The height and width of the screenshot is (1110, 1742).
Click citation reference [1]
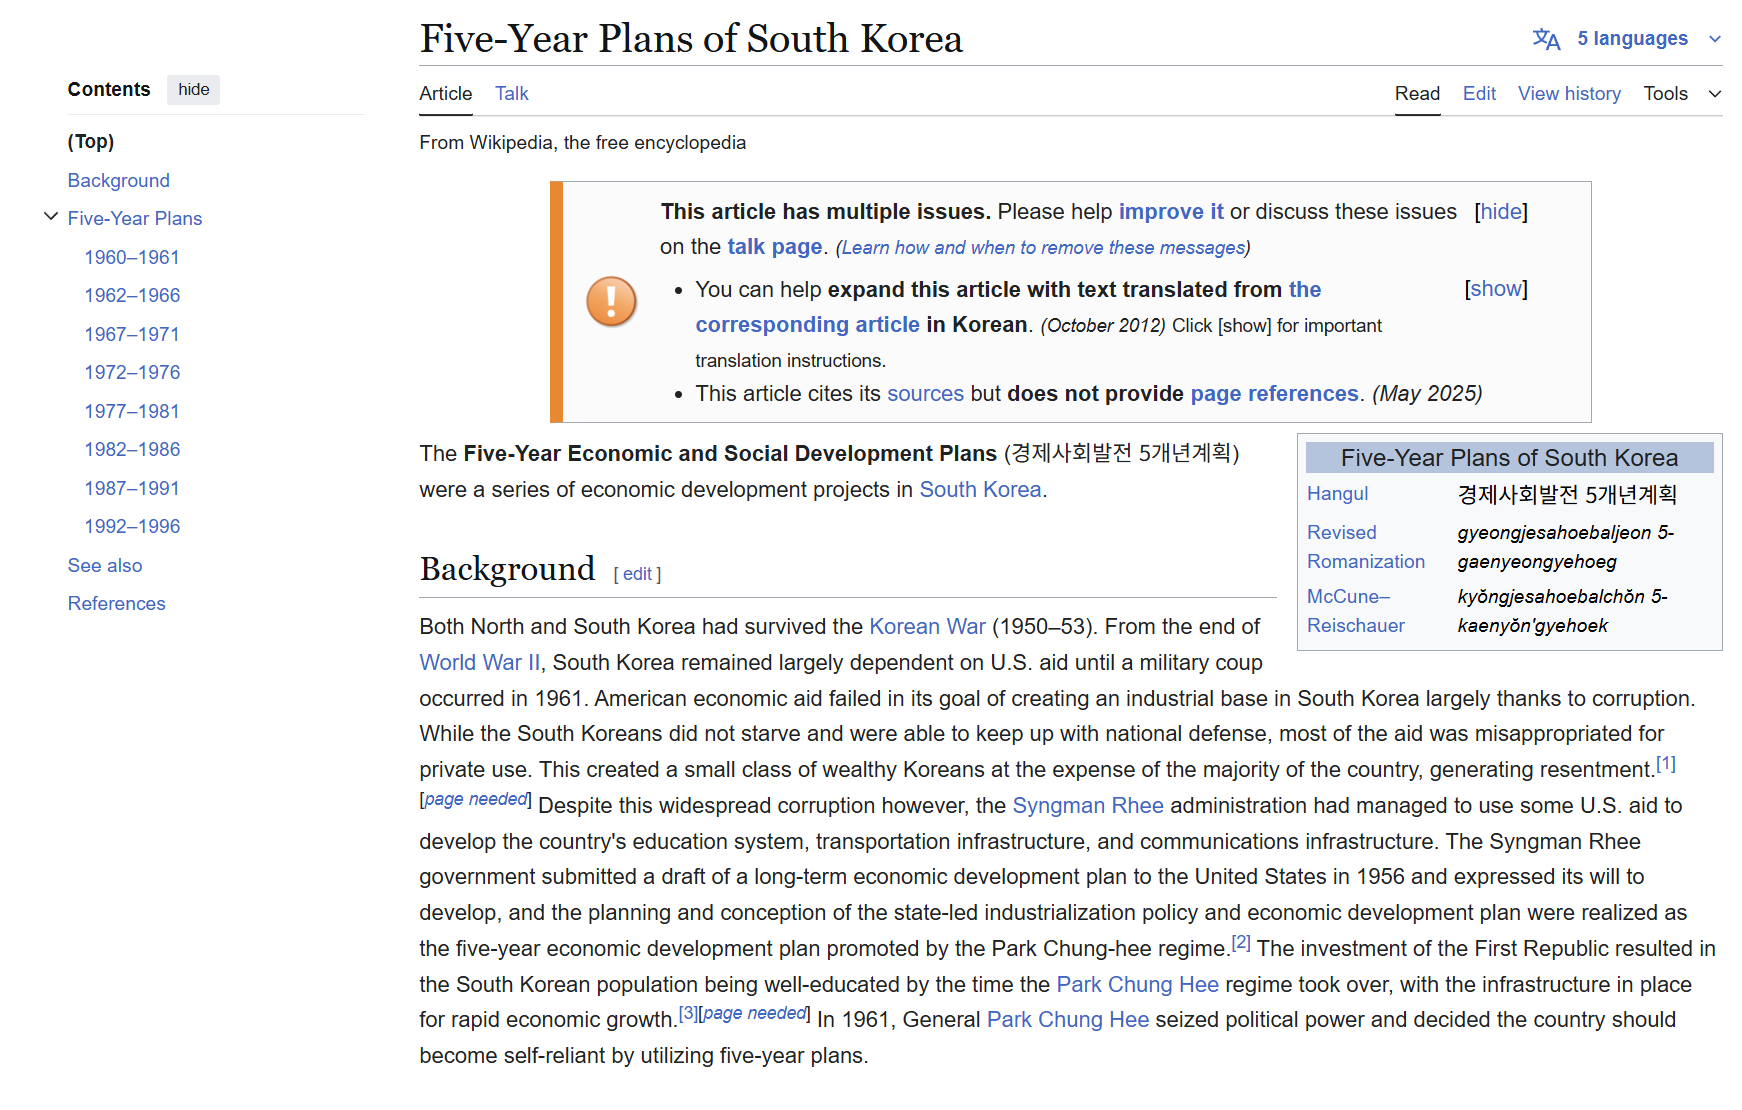click(x=1665, y=764)
